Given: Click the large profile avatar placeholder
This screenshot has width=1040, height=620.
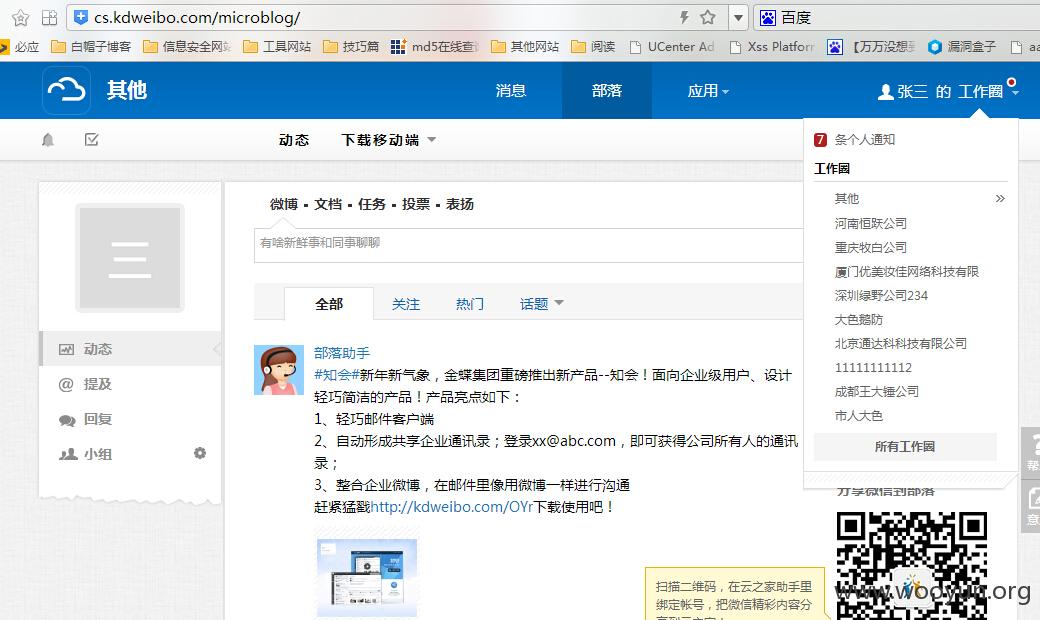Looking at the screenshot, I should click(129, 258).
